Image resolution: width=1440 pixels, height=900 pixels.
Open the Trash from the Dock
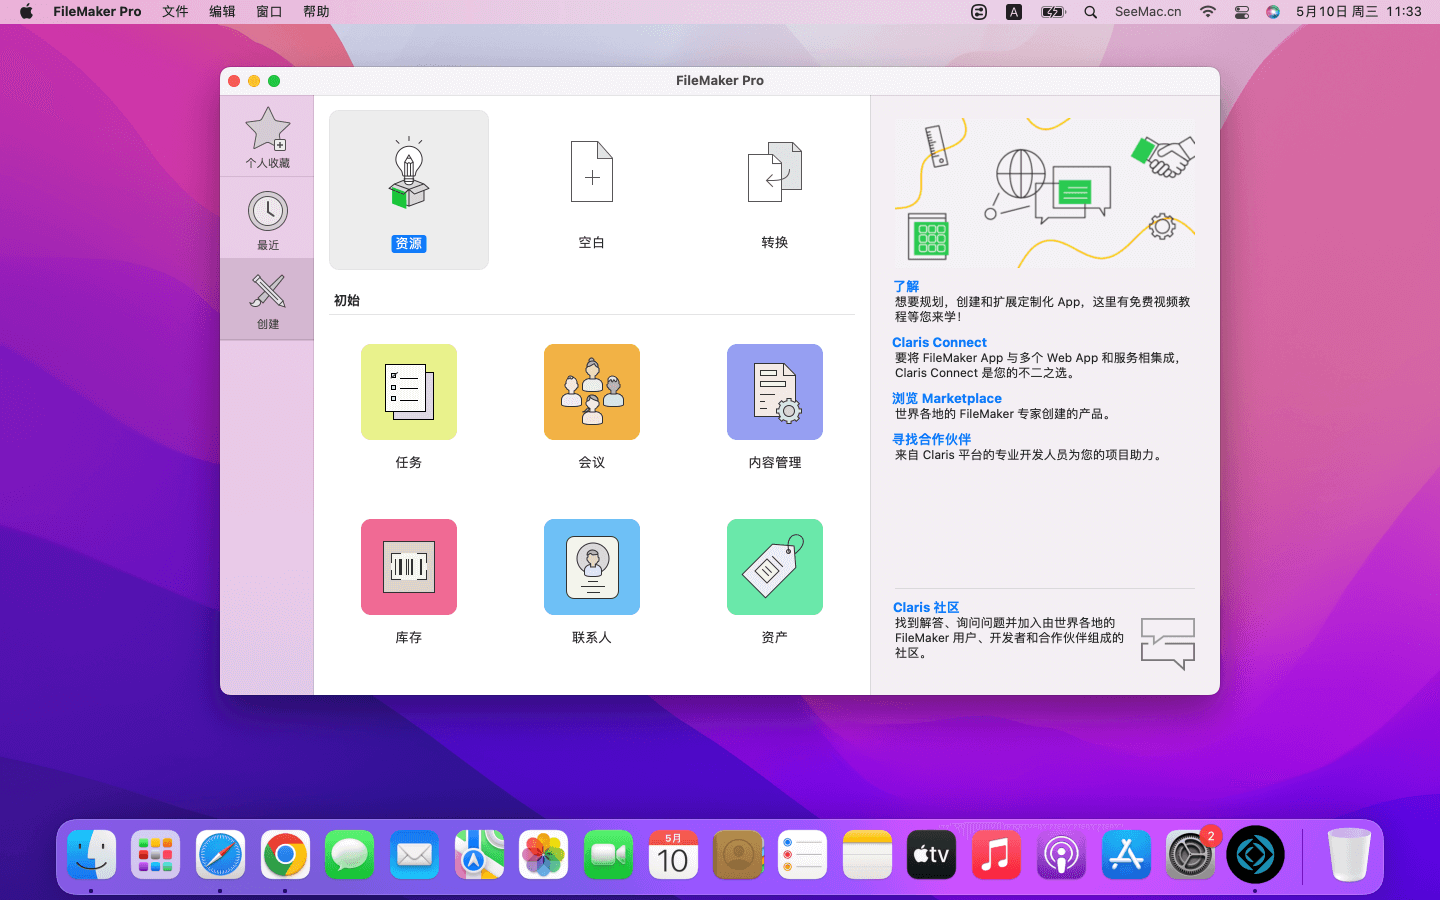pos(1349,855)
